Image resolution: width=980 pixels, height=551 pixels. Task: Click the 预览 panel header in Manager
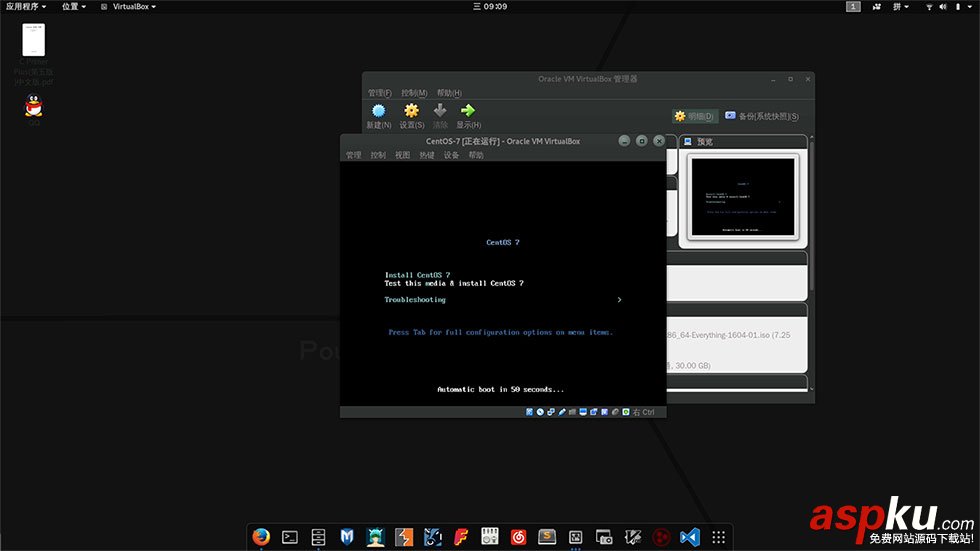pos(742,142)
